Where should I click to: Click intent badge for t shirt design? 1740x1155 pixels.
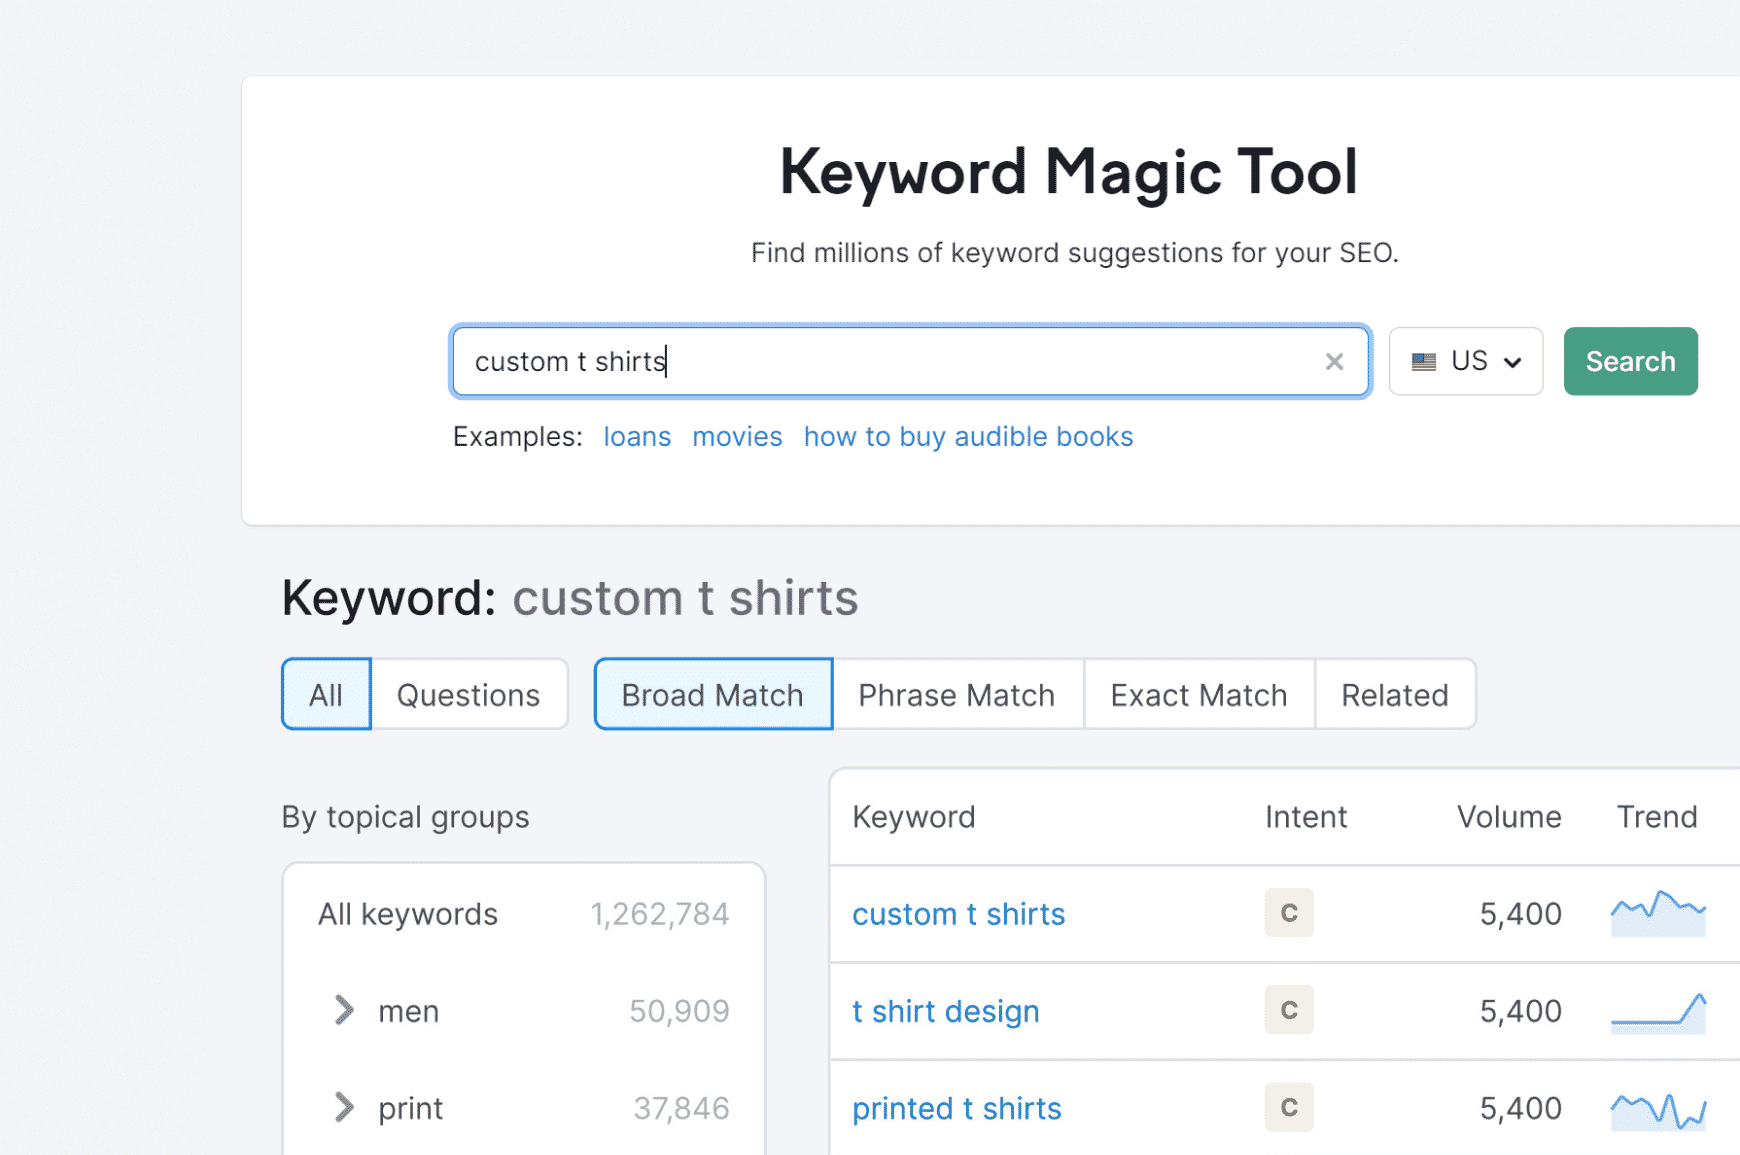(x=1288, y=1010)
